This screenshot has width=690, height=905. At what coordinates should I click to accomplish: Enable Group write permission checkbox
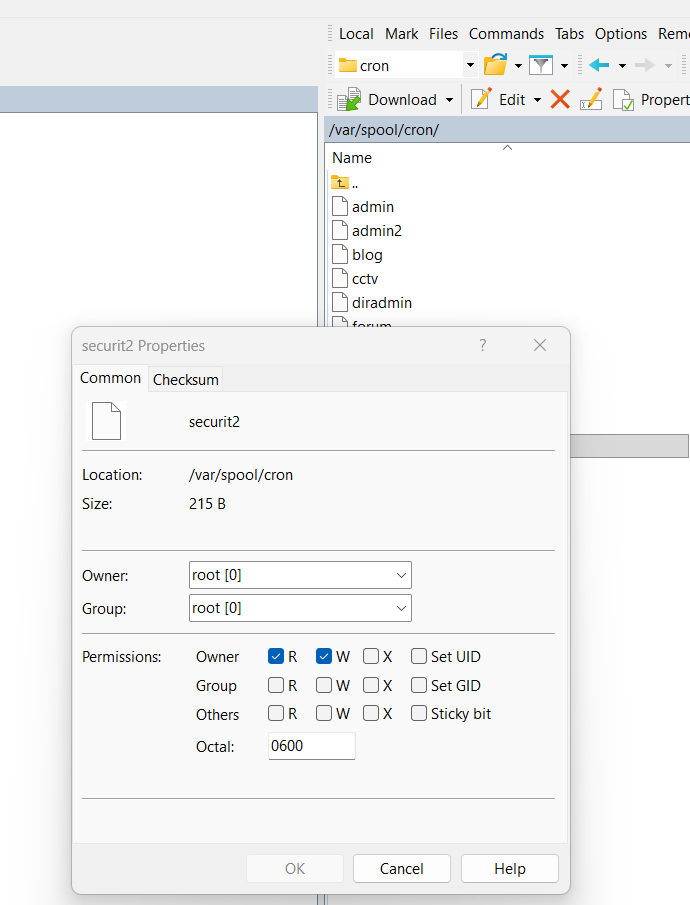(324, 686)
